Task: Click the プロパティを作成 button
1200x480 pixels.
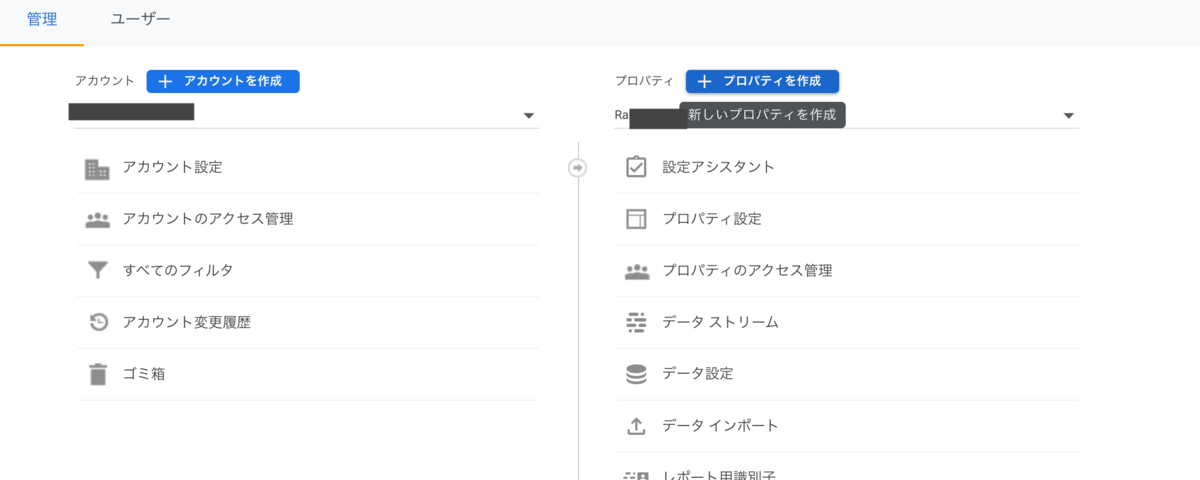Action: pos(762,81)
